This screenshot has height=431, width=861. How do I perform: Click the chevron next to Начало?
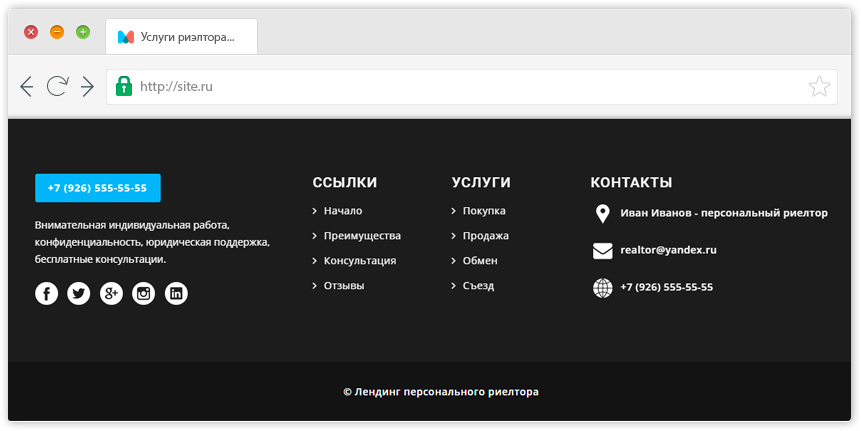click(315, 211)
